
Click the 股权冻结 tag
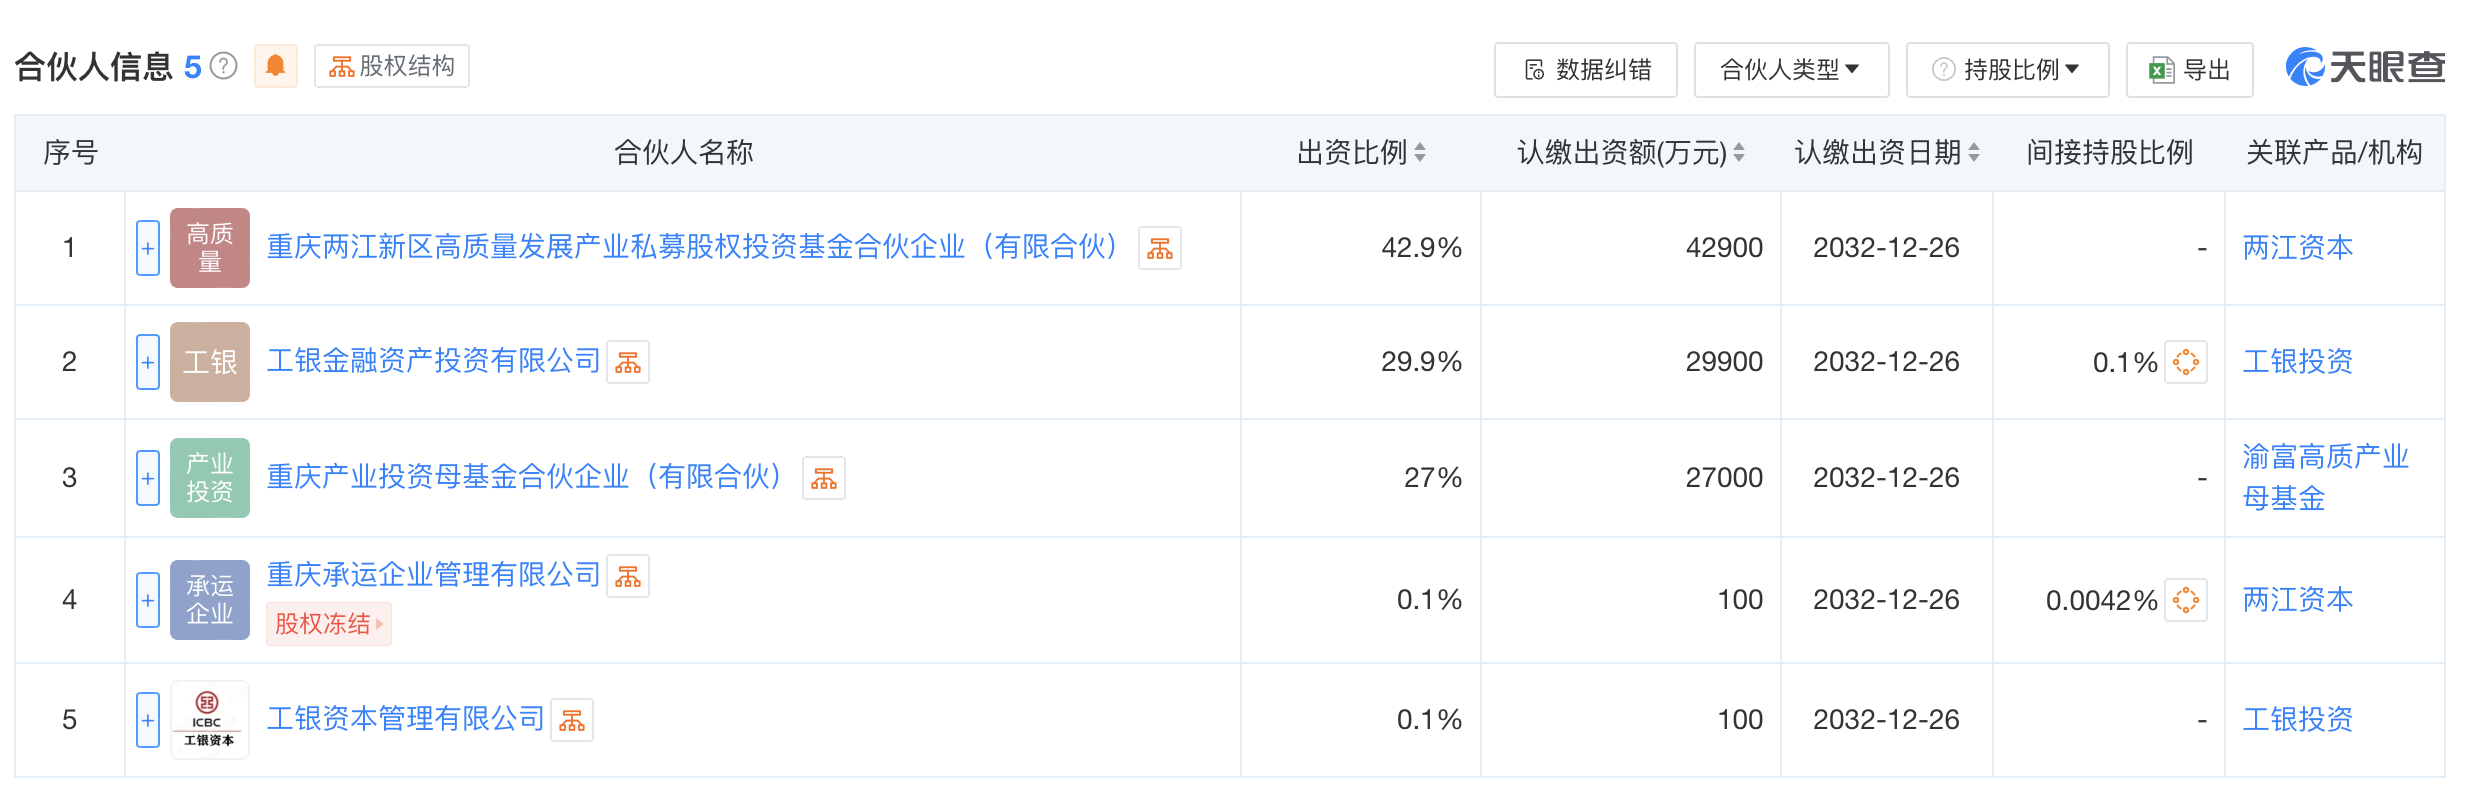[x=327, y=624]
